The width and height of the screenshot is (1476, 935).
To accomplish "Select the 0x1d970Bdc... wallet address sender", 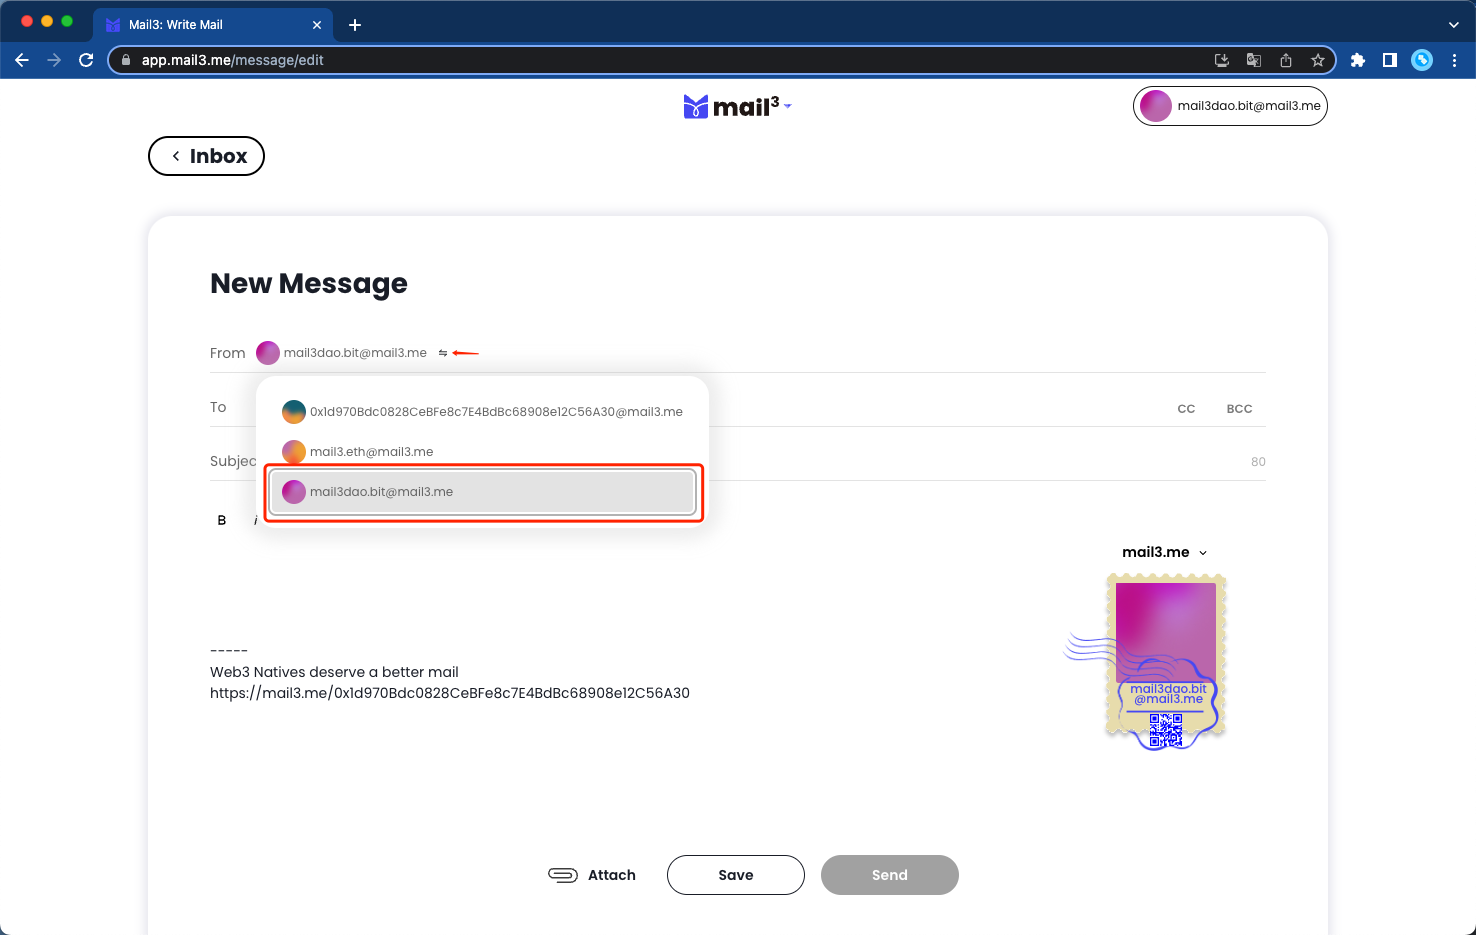I will [x=482, y=412].
